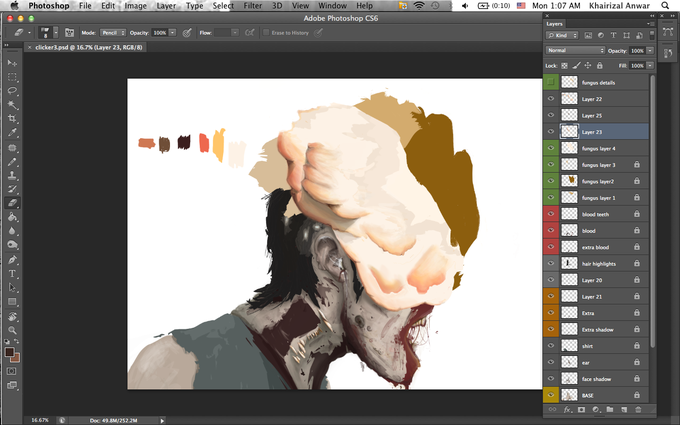Image resolution: width=680 pixels, height=425 pixels.
Task: Select the Lasso tool
Action: tap(12, 91)
